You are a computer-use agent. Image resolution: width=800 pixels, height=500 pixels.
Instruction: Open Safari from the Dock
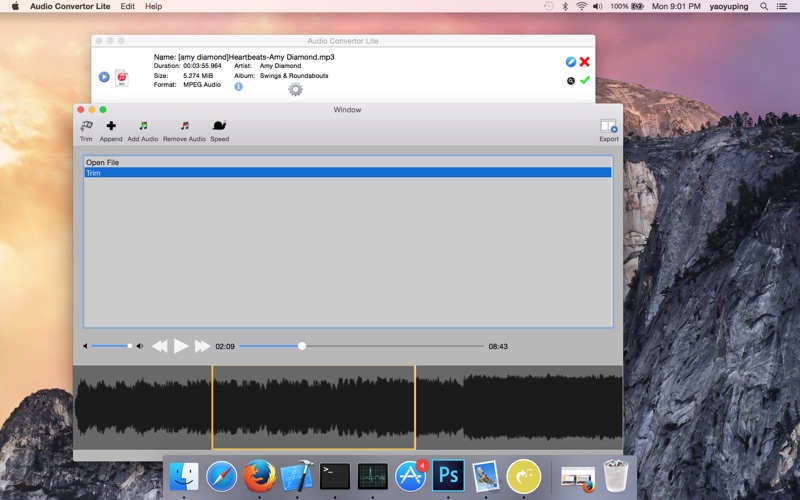(221, 476)
